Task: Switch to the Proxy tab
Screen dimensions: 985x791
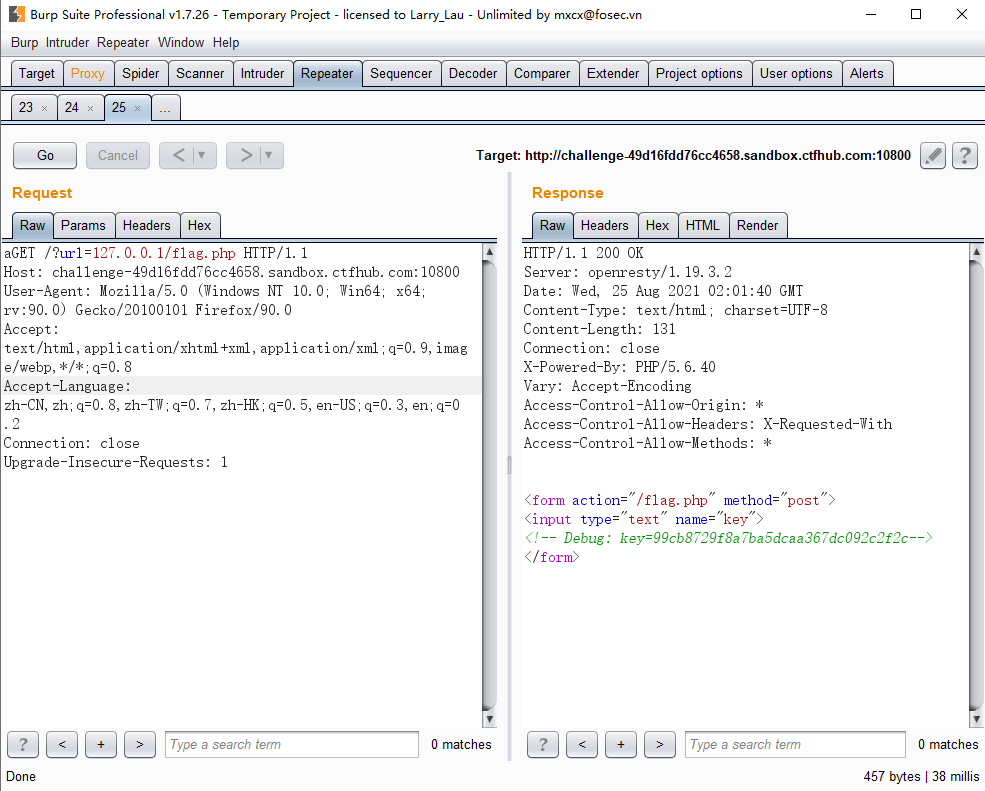Action: click(x=88, y=74)
